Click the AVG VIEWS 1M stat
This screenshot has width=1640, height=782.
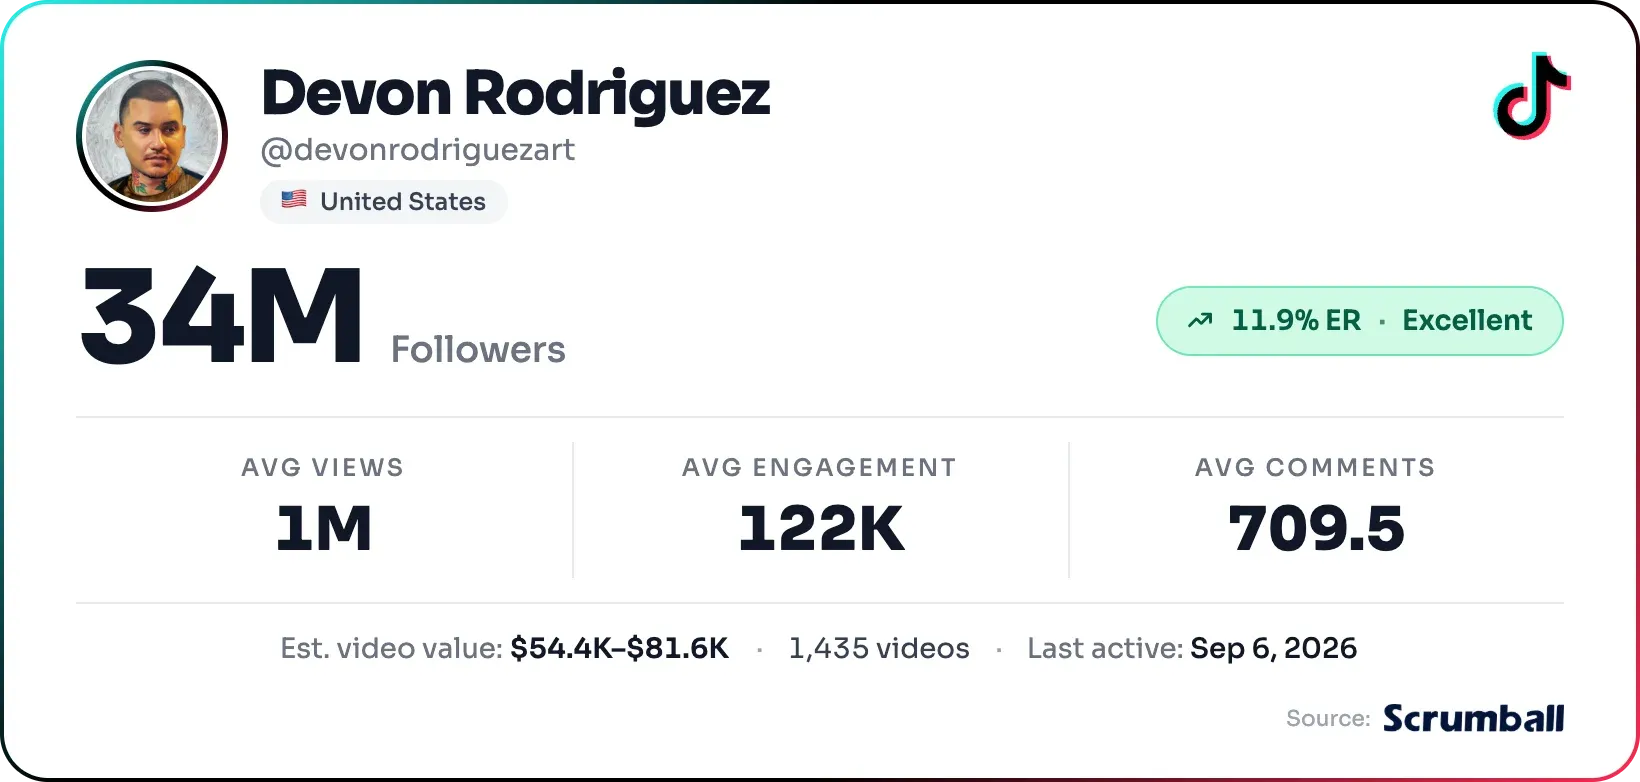(x=323, y=508)
